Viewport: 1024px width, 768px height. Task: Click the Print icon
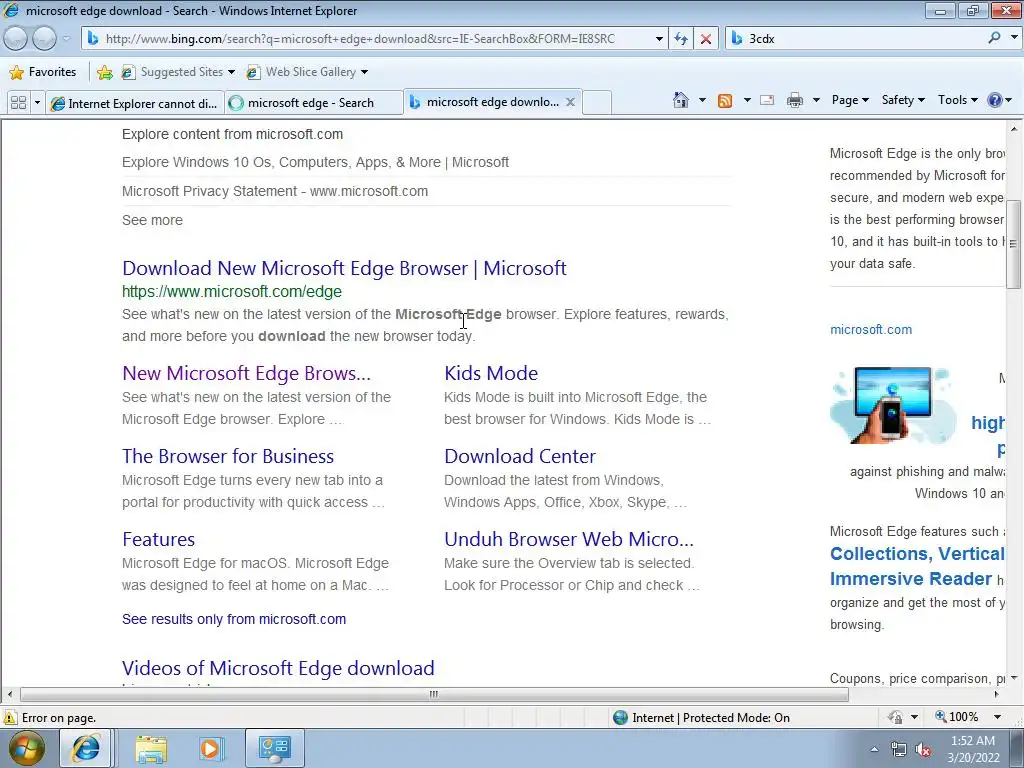tap(795, 101)
